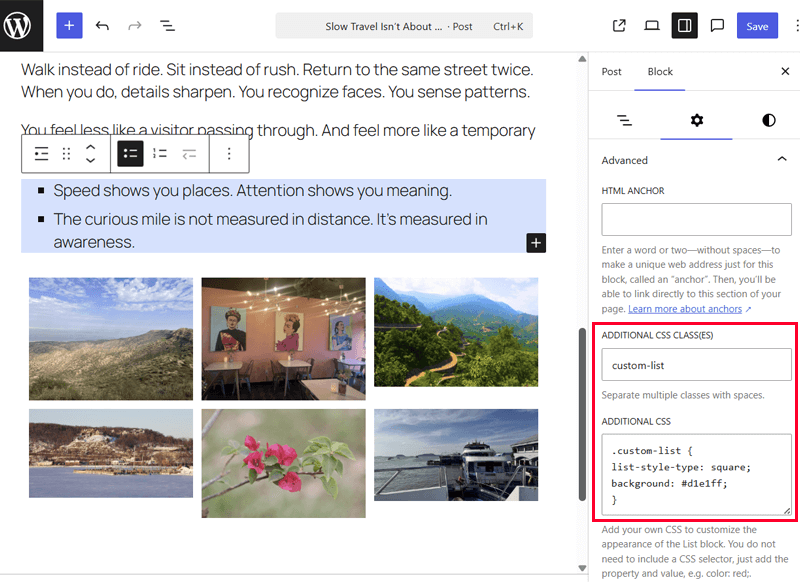Click the WordPress logo icon
Viewport: 800px width, 582px height.
tap(22, 26)
